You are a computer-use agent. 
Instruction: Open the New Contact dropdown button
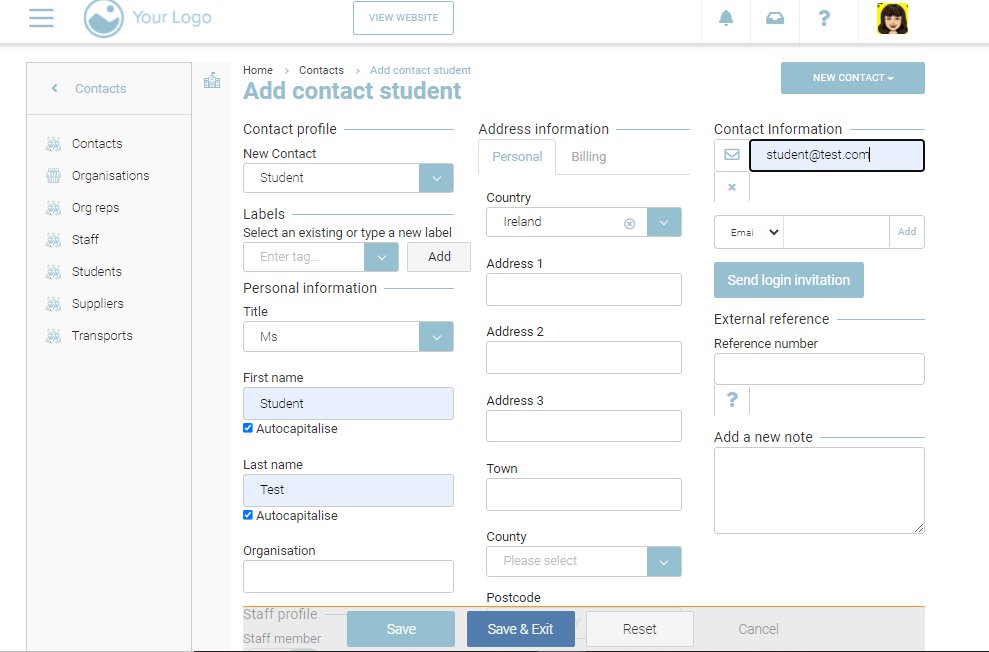[x=852, y=78]
